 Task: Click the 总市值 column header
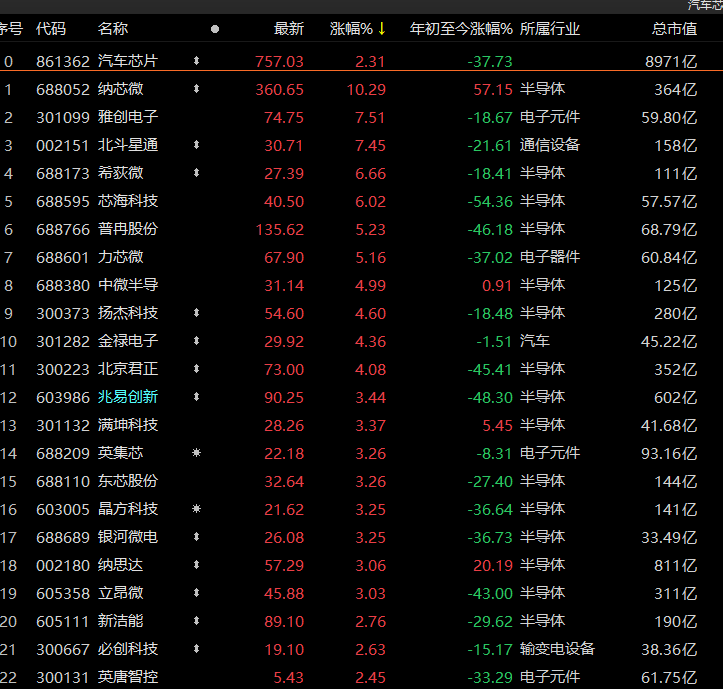tap(674, 29)
